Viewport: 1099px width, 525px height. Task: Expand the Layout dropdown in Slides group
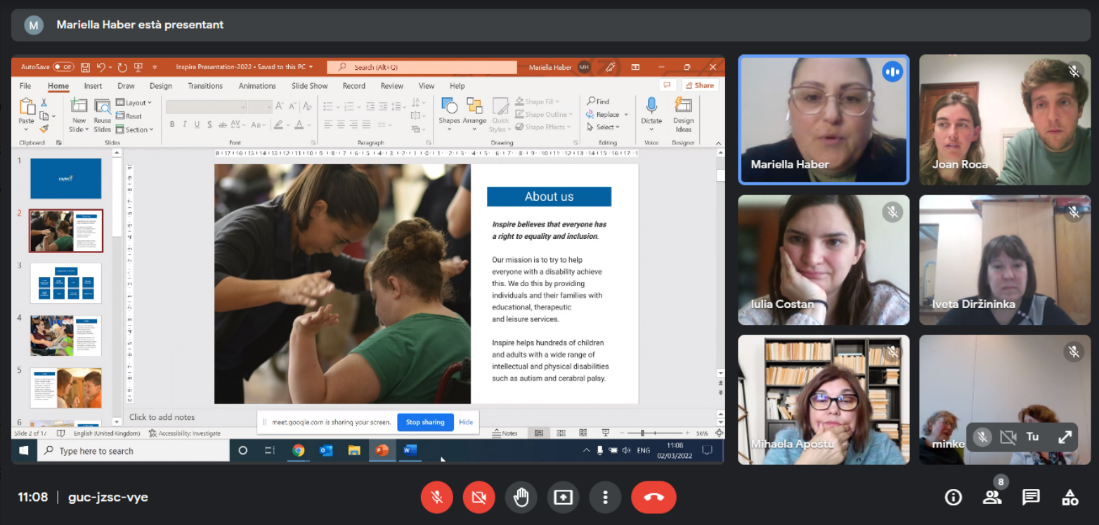[x=136, y=103]
